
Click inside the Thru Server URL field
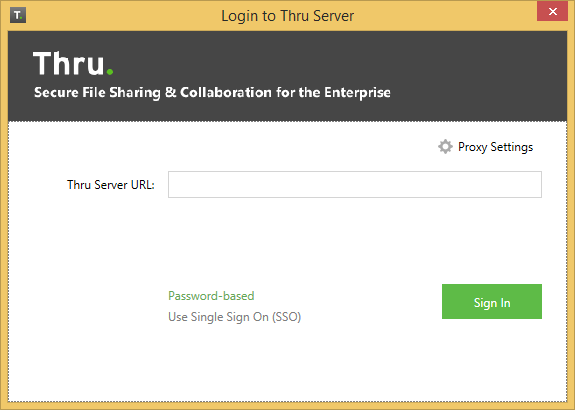355,184
